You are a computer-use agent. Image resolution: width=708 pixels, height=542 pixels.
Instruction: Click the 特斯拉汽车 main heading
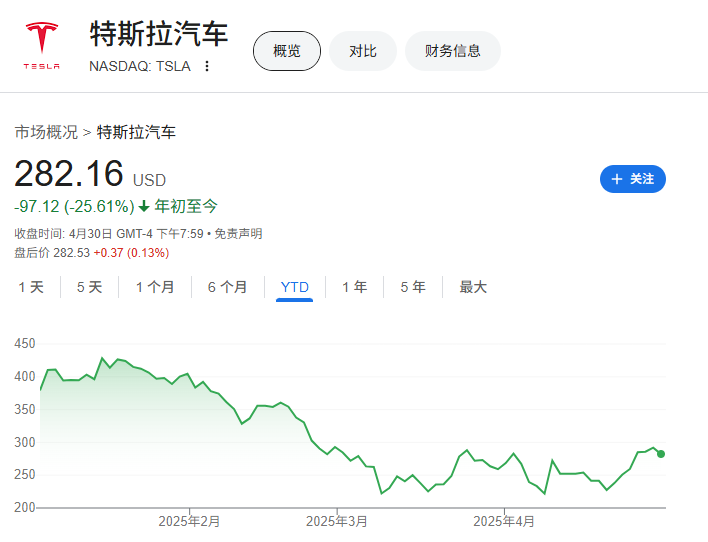click(x=158, y=34)
